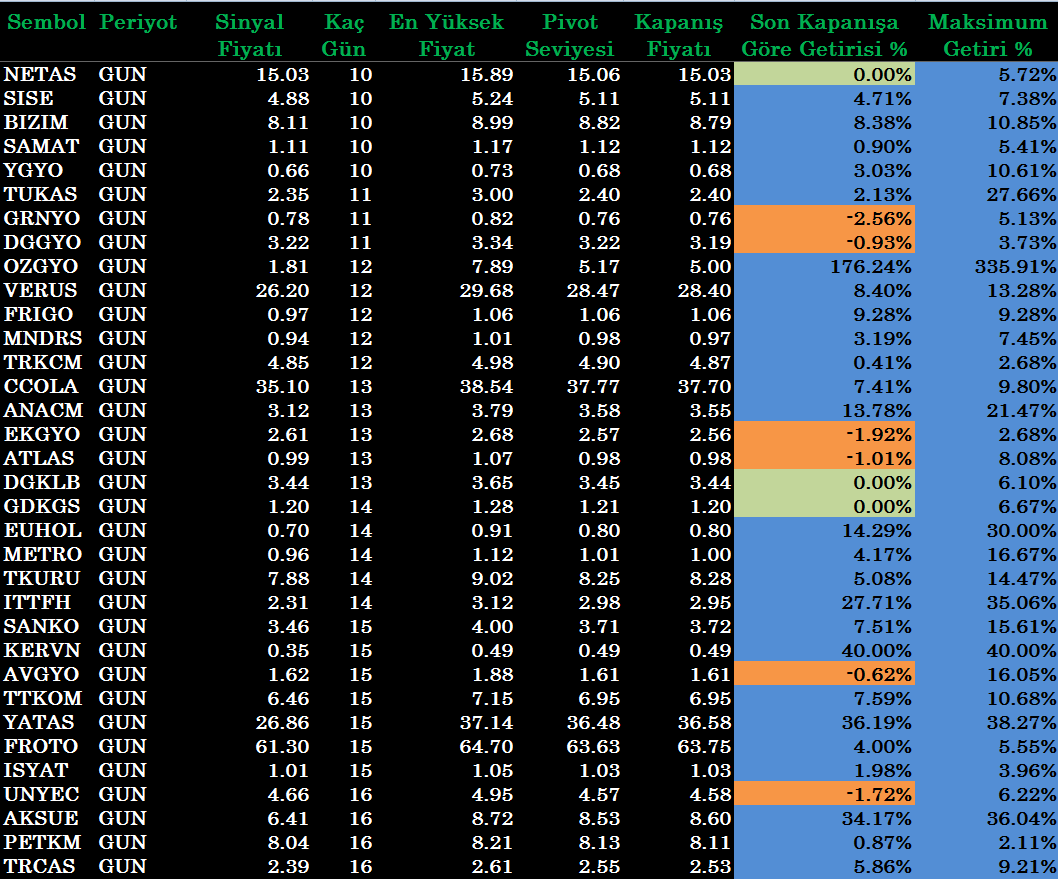Select the YGYO symbol cell

coord(33,170)
